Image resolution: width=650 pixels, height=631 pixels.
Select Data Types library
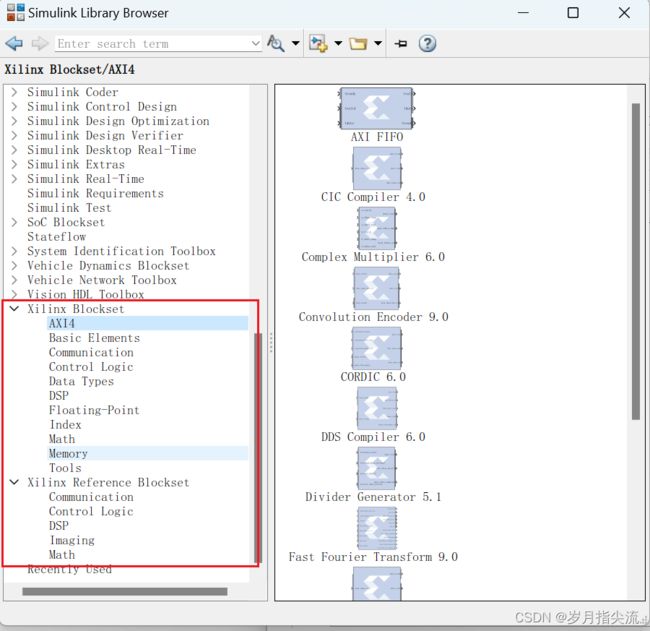tap(81, 381)
